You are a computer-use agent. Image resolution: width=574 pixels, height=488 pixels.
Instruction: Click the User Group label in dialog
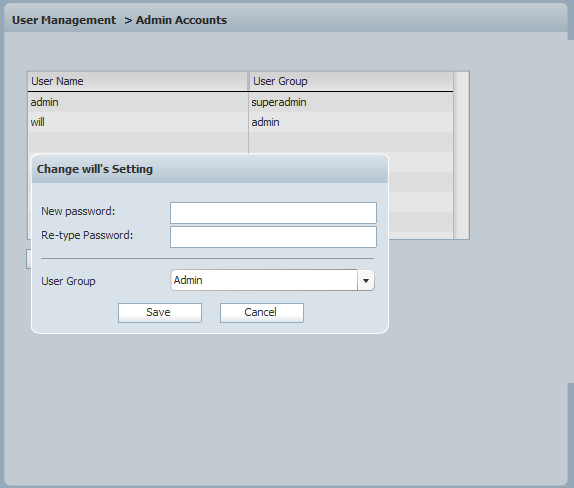click(x=68, y=281)
